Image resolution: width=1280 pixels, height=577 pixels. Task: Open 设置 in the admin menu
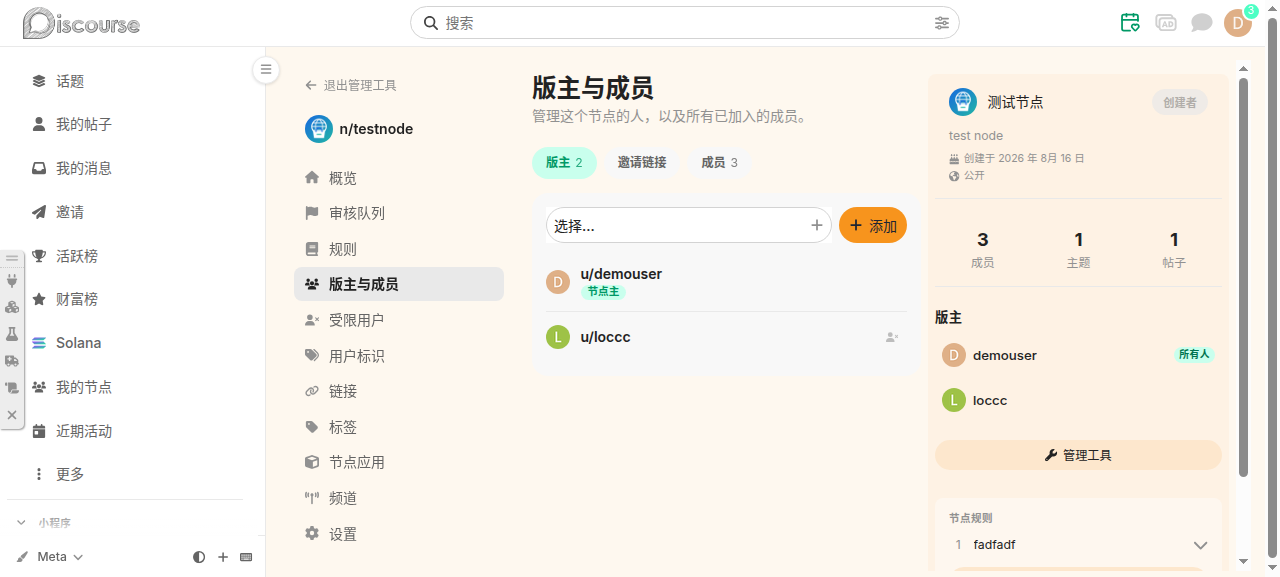click(399, 534)
